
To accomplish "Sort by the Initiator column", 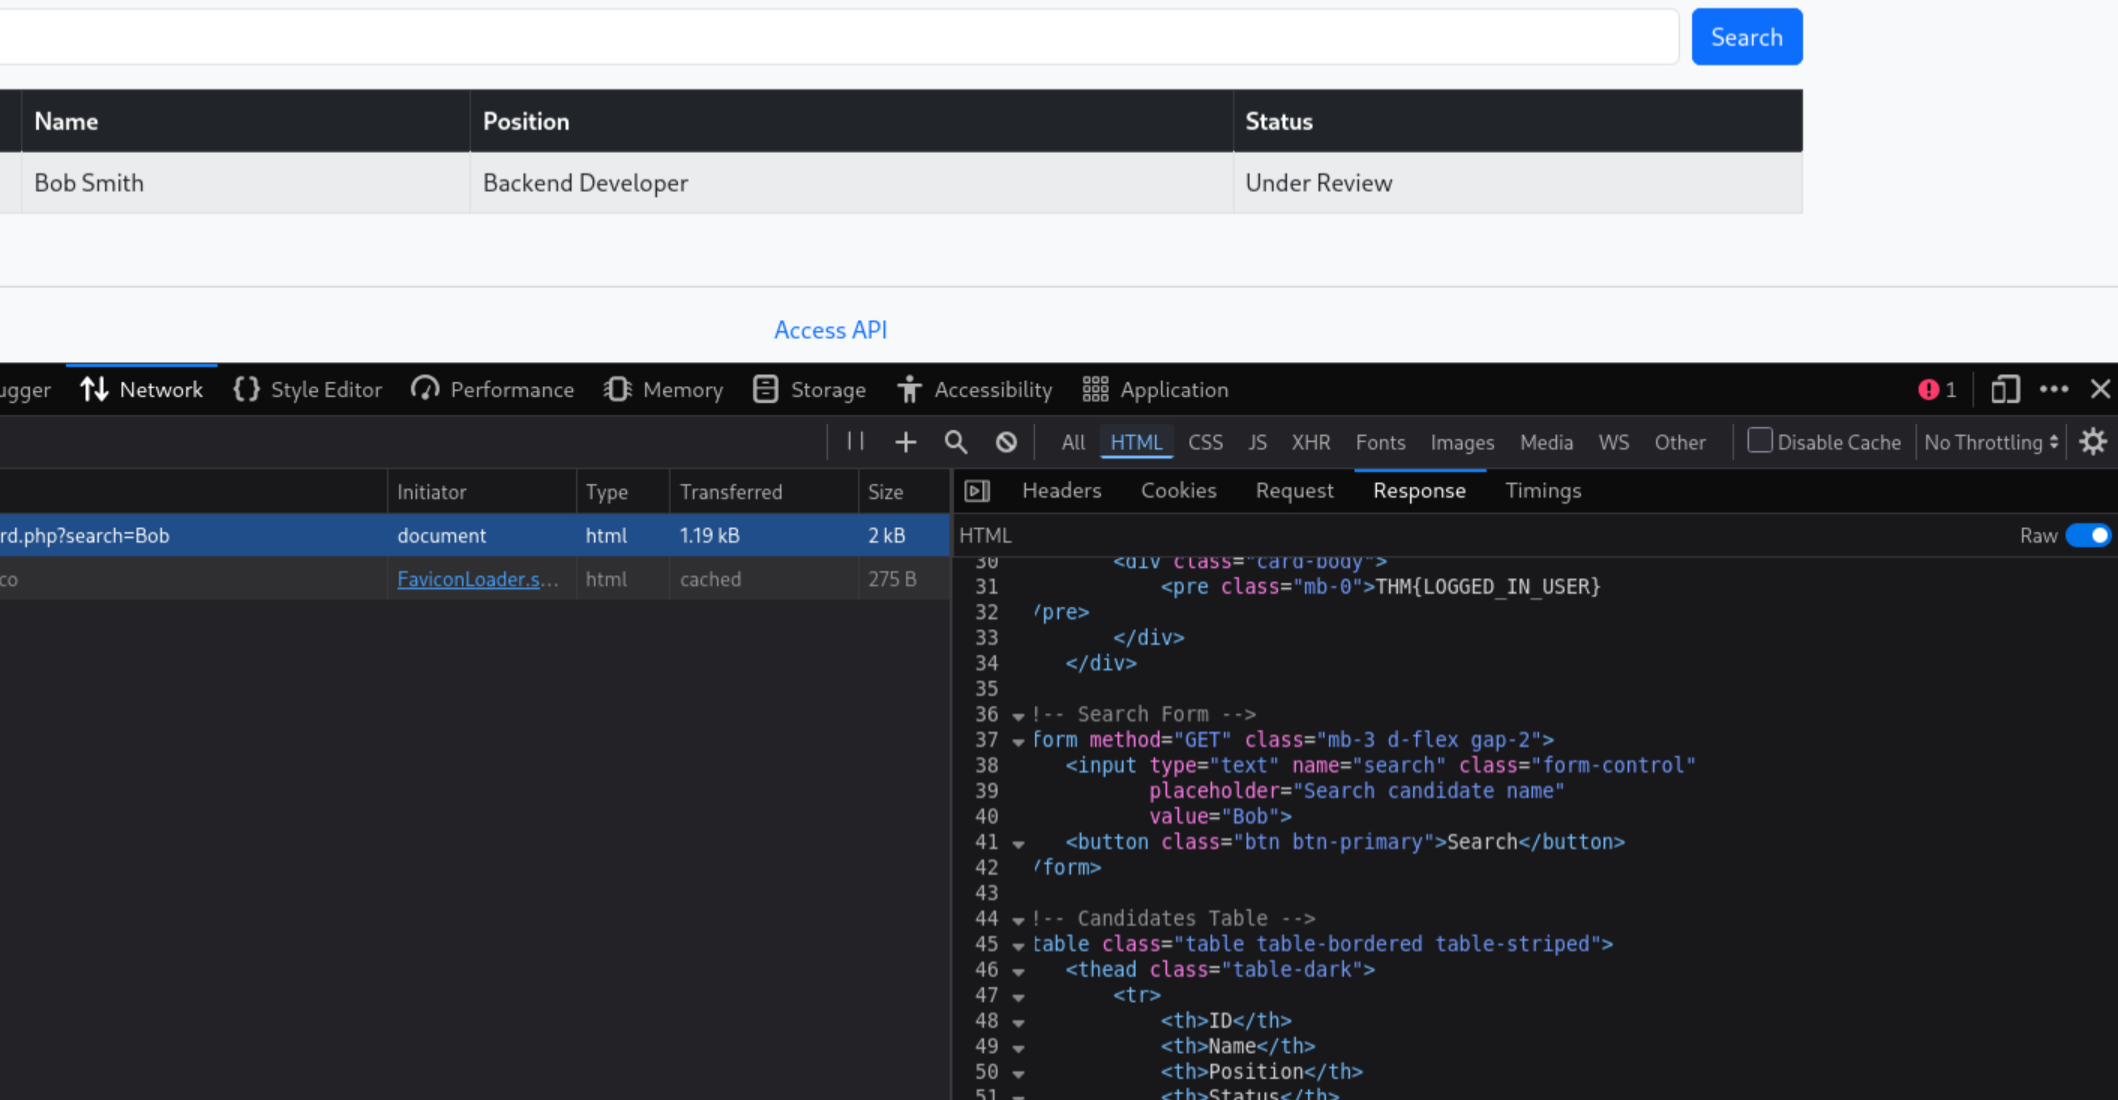I will (x=481, y=492).
